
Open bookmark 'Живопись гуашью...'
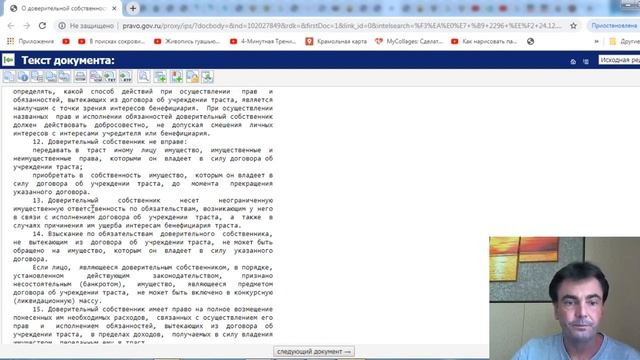pyautogui.click(x=187, y=41)
